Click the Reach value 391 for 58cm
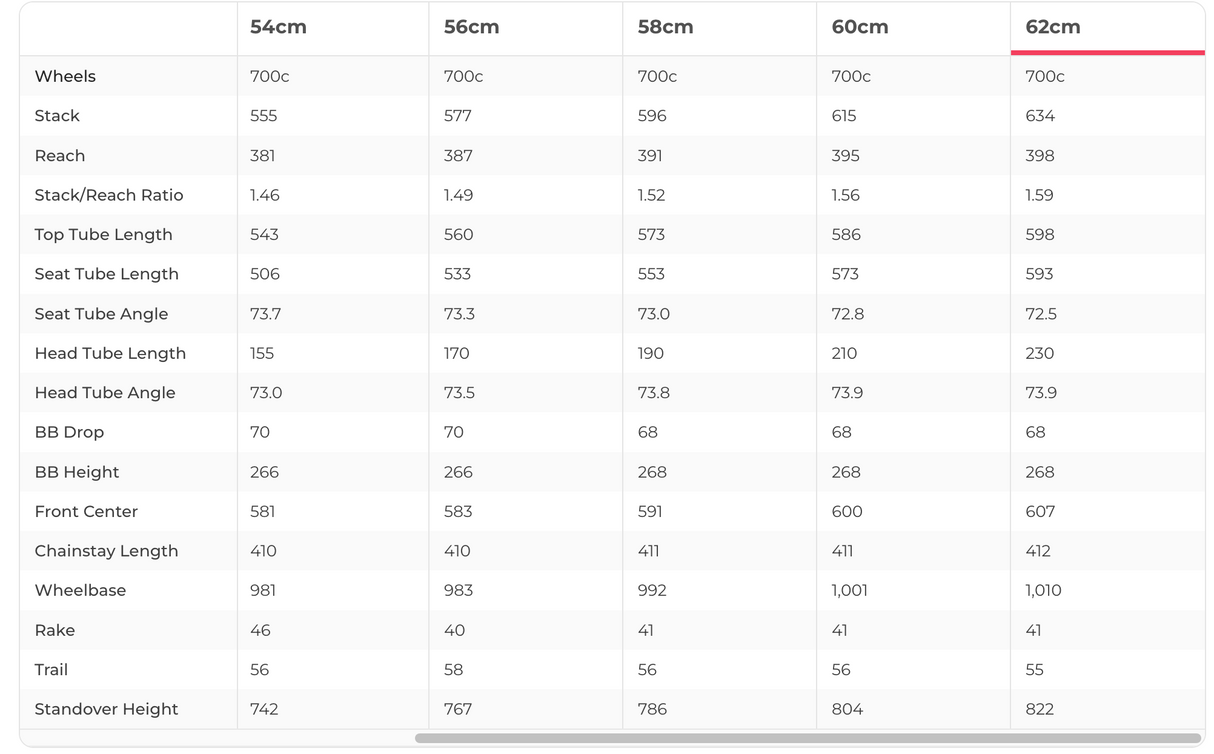 [651, 156]
